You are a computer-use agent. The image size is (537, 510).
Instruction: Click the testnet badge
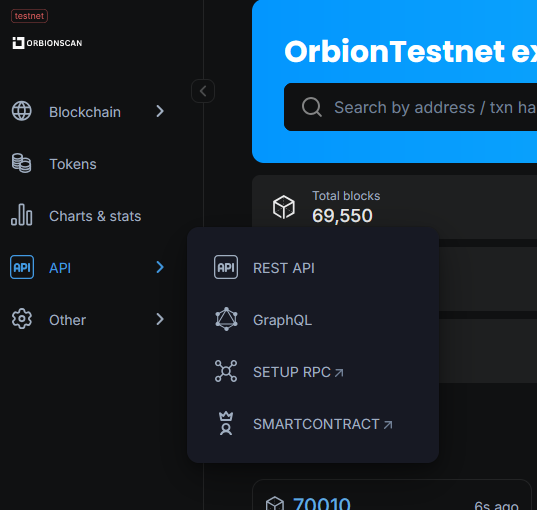(x=29, y=16)
